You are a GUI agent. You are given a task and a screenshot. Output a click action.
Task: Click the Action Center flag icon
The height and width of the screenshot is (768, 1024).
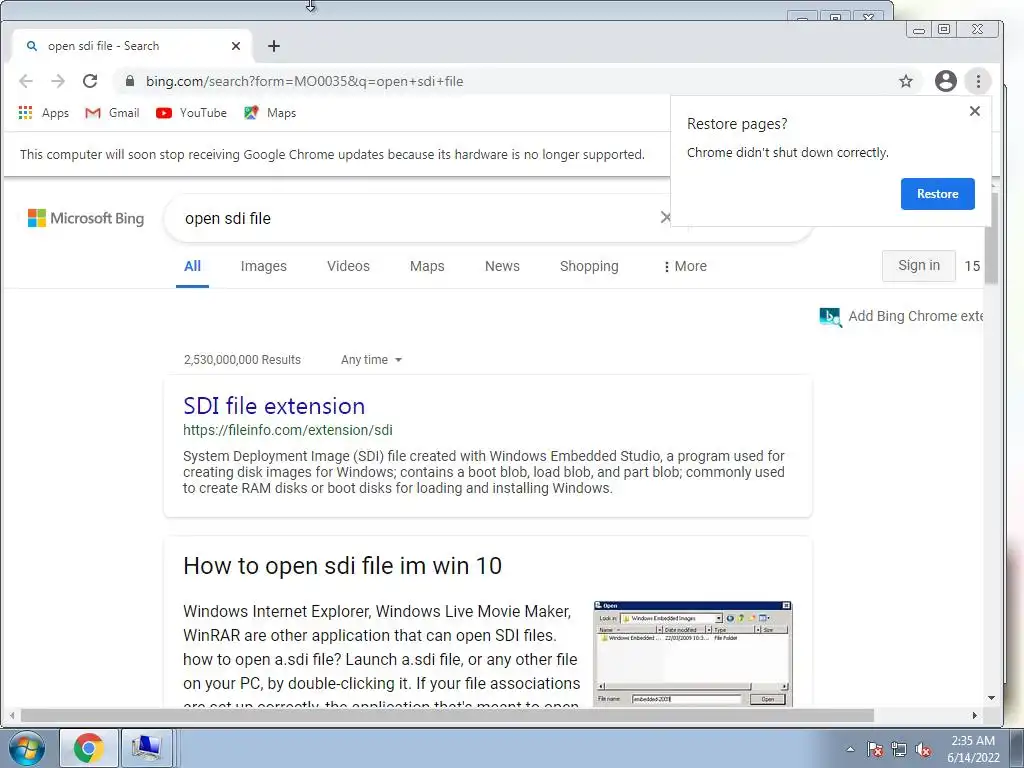click(874, 749)
